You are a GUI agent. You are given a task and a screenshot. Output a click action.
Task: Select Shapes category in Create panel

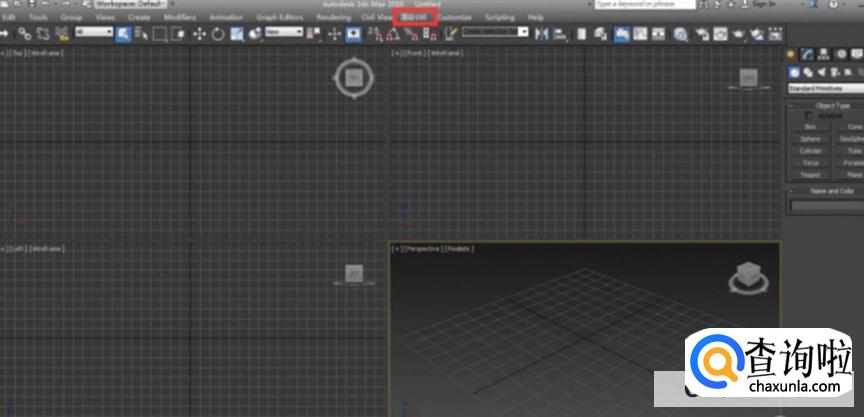click(808, 72)
